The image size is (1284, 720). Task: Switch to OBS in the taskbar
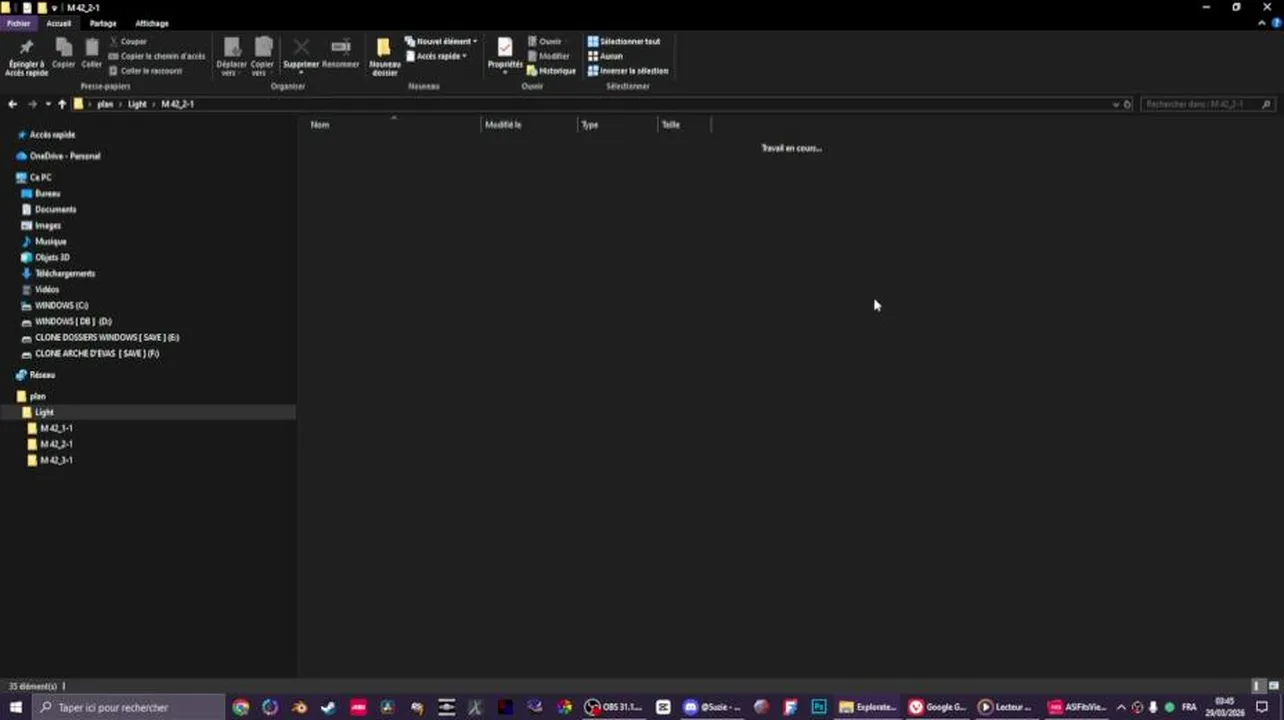614,707
